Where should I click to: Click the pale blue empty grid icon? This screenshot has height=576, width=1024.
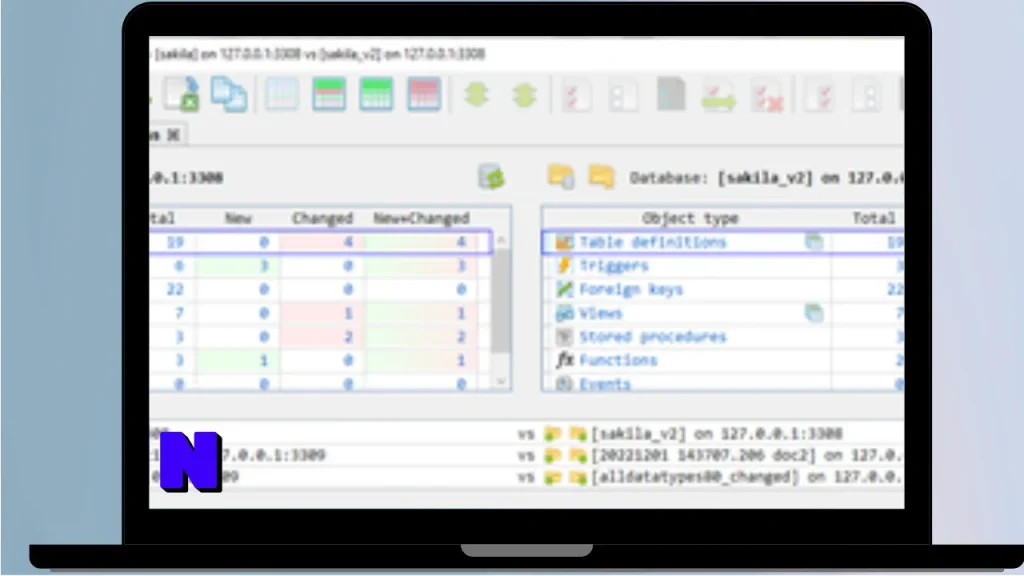282,94
